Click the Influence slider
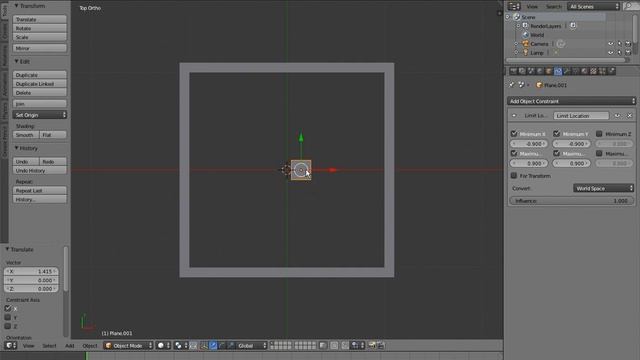 (571, 201)
